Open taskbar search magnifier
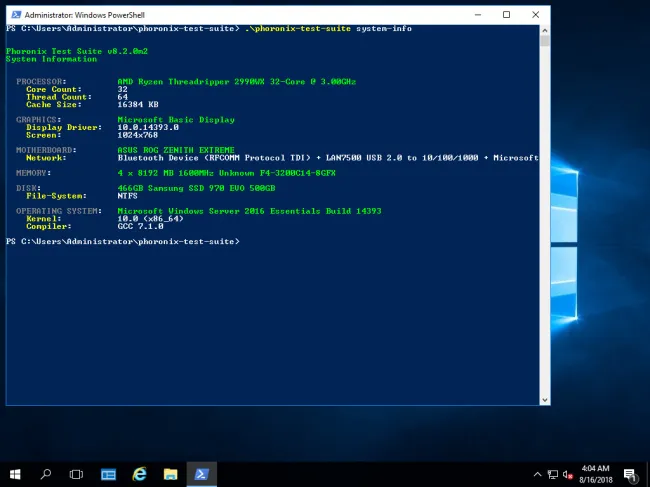 click(x=46, y=474)
